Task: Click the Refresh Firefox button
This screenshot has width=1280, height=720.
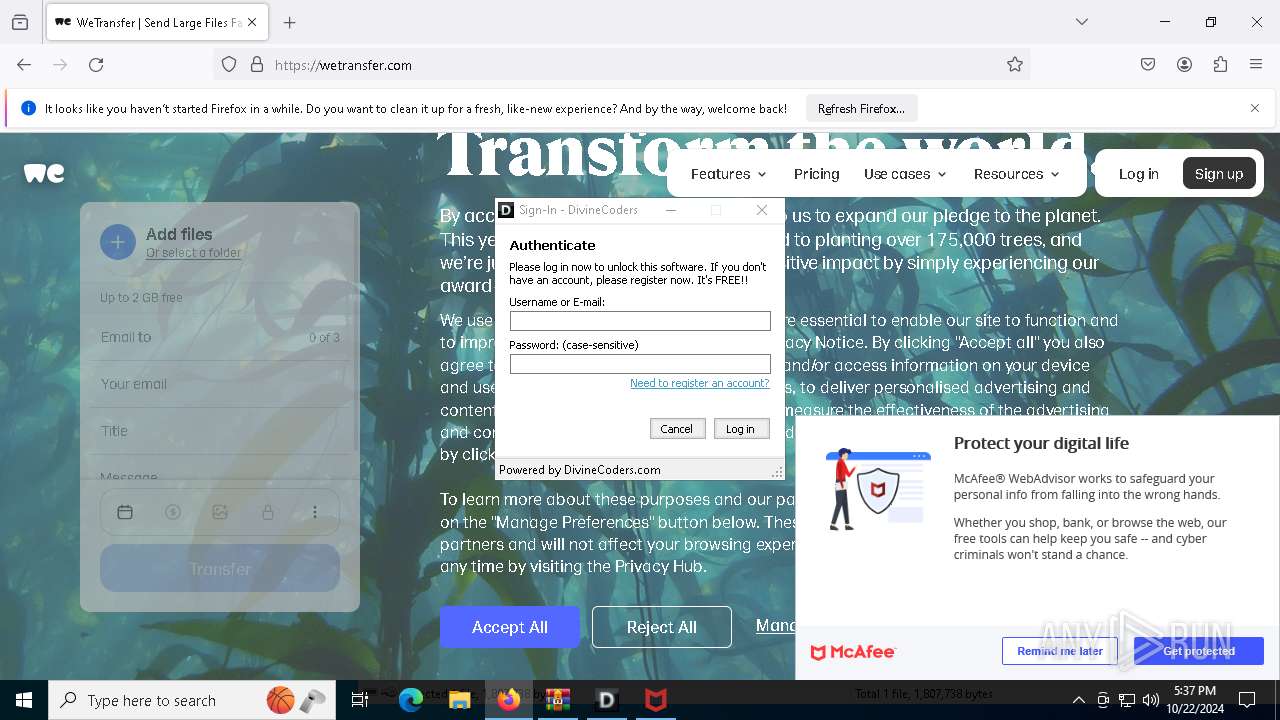Action: tap(861, 108)
